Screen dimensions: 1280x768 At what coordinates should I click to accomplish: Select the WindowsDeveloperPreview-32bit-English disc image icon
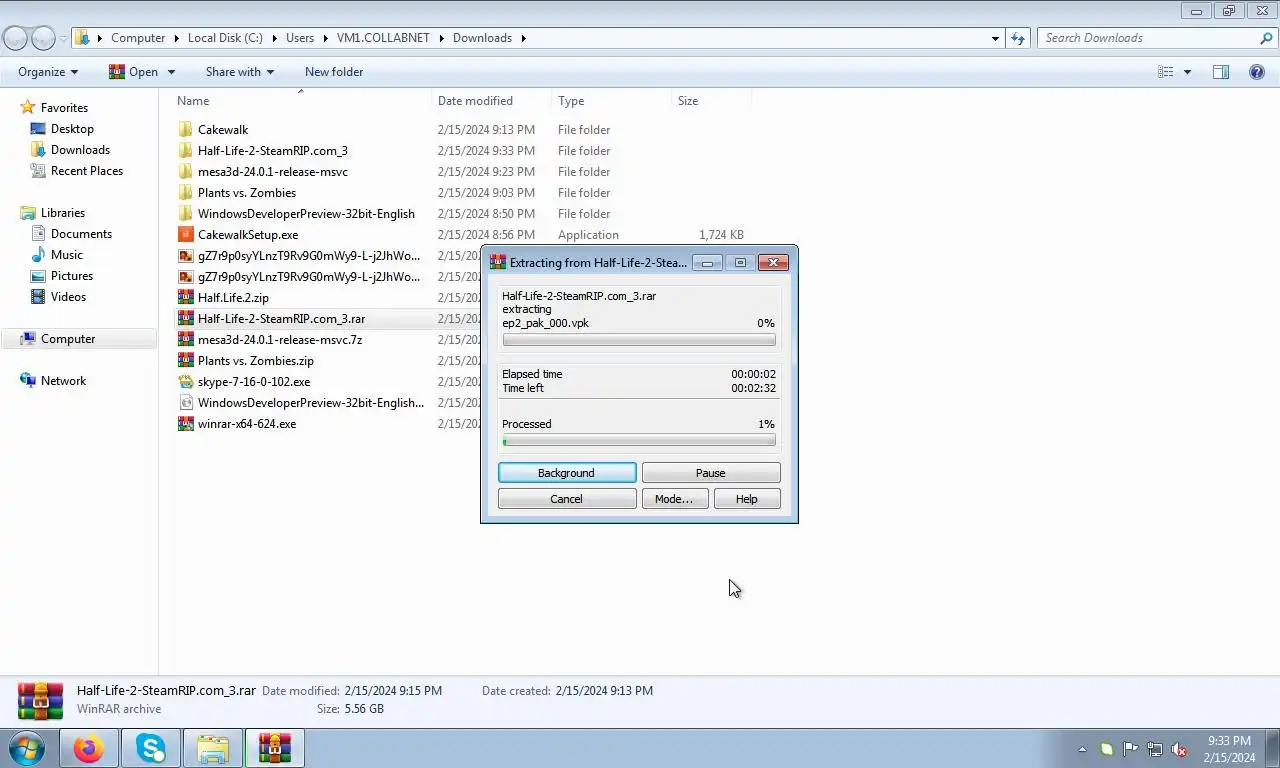tap(185, 402)
